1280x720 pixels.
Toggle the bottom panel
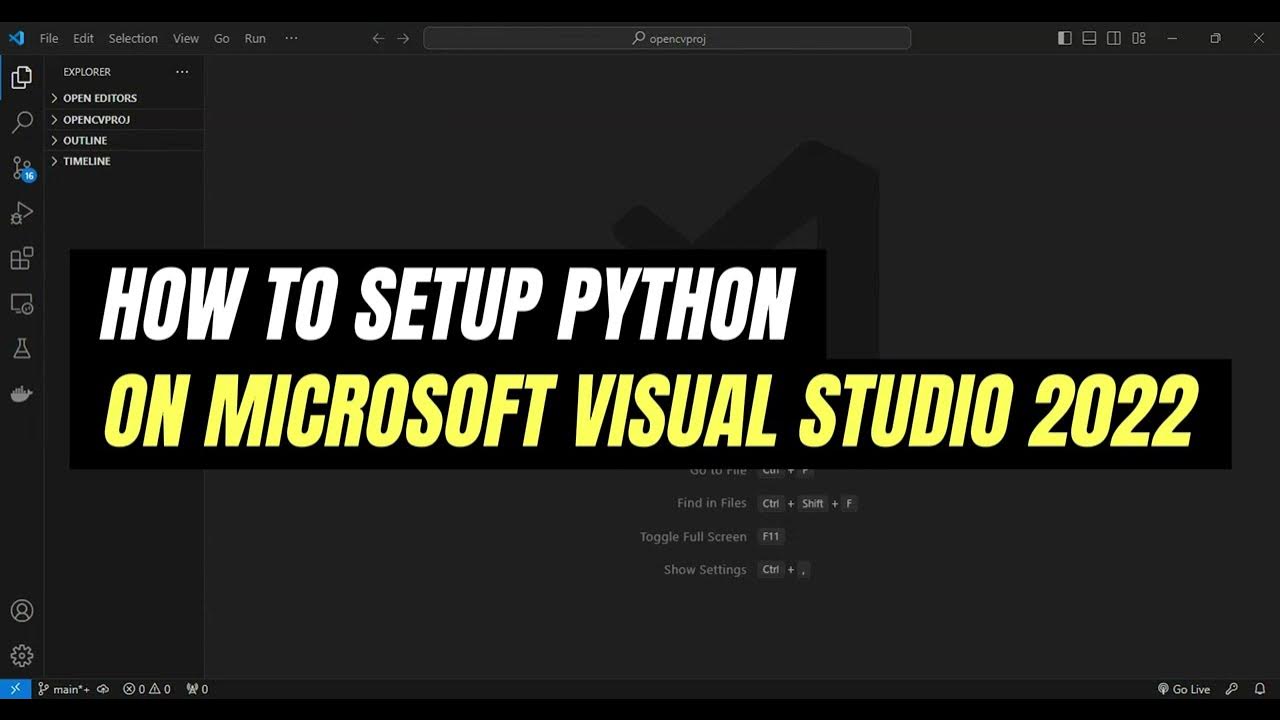(1089, 38)
